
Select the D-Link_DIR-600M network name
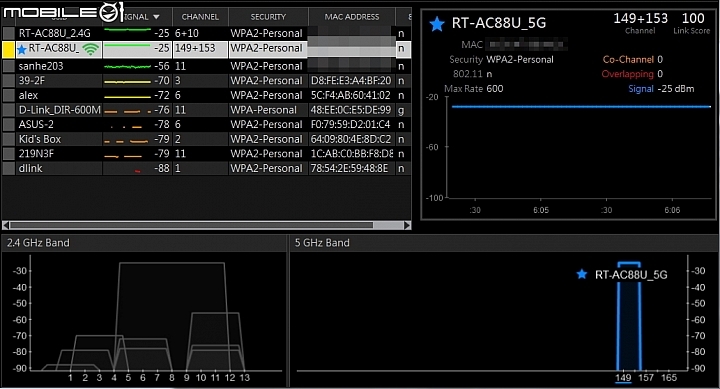(59, 110)
